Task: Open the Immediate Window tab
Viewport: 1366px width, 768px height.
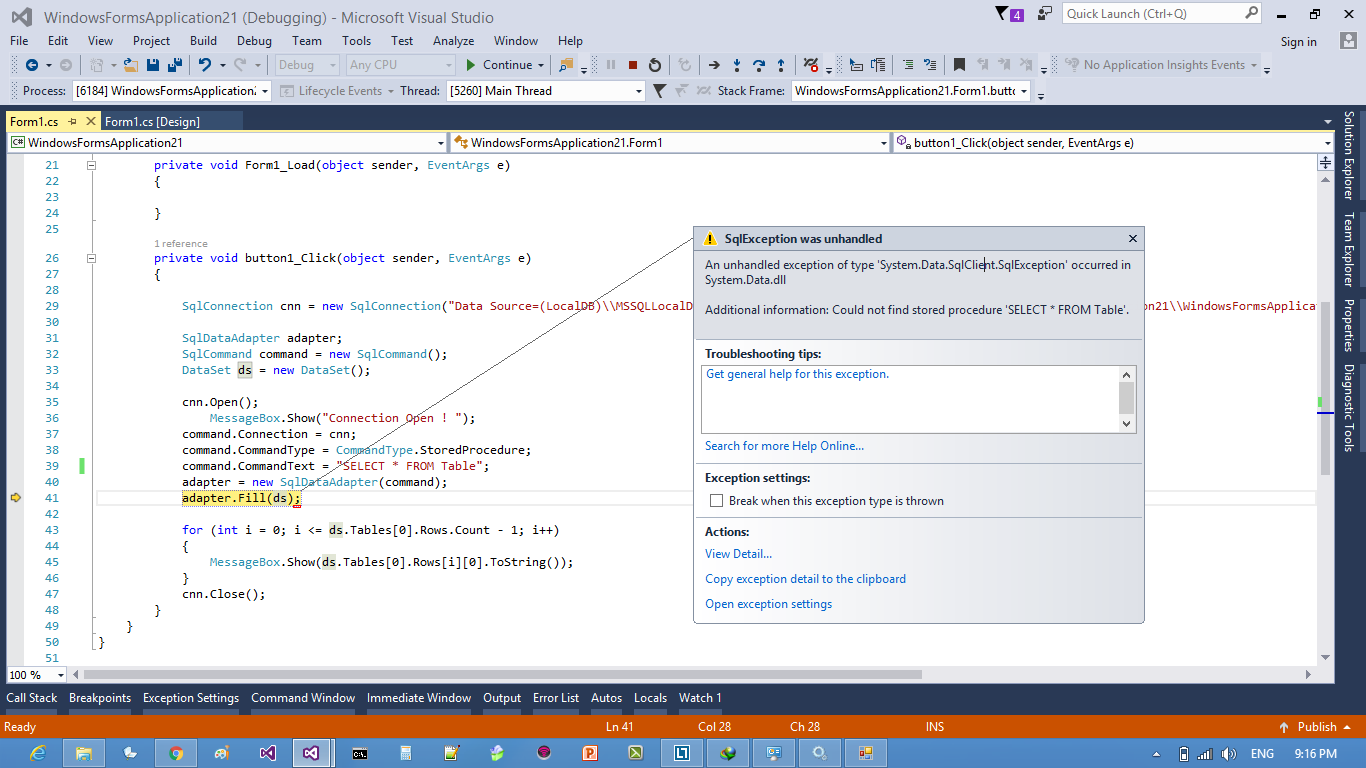Action: 419,698
